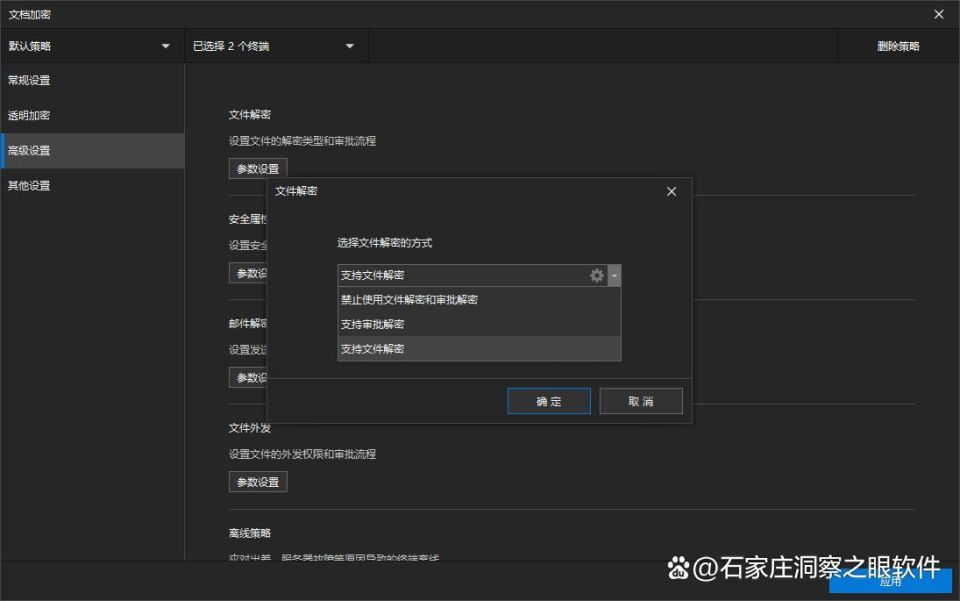This screenshot has width=960, height=601.
Task: Click the text 设置文件的解密类型和审批流程
Action: (x=302, y=141)
